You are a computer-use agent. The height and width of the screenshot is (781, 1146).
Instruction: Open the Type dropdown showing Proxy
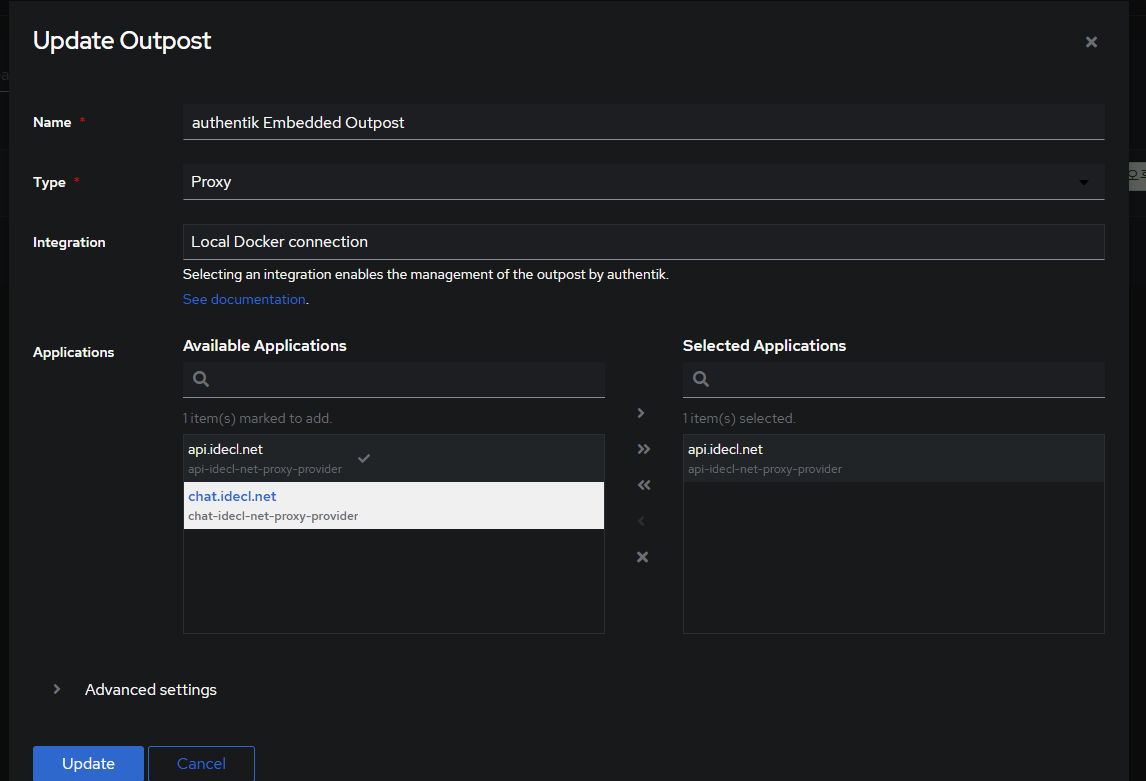point(643,182)
